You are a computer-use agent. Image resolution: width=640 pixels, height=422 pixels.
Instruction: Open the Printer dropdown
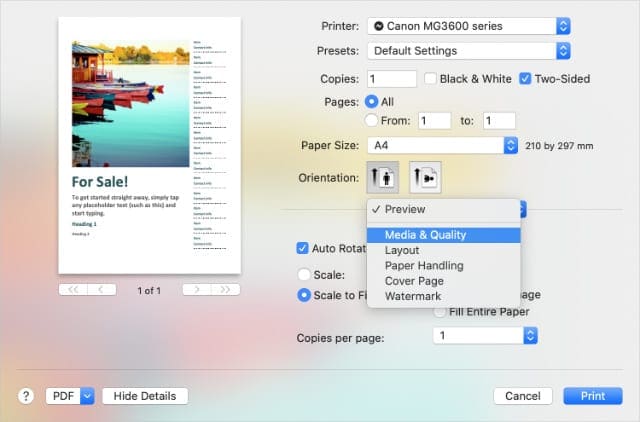[x=468, y=25]
